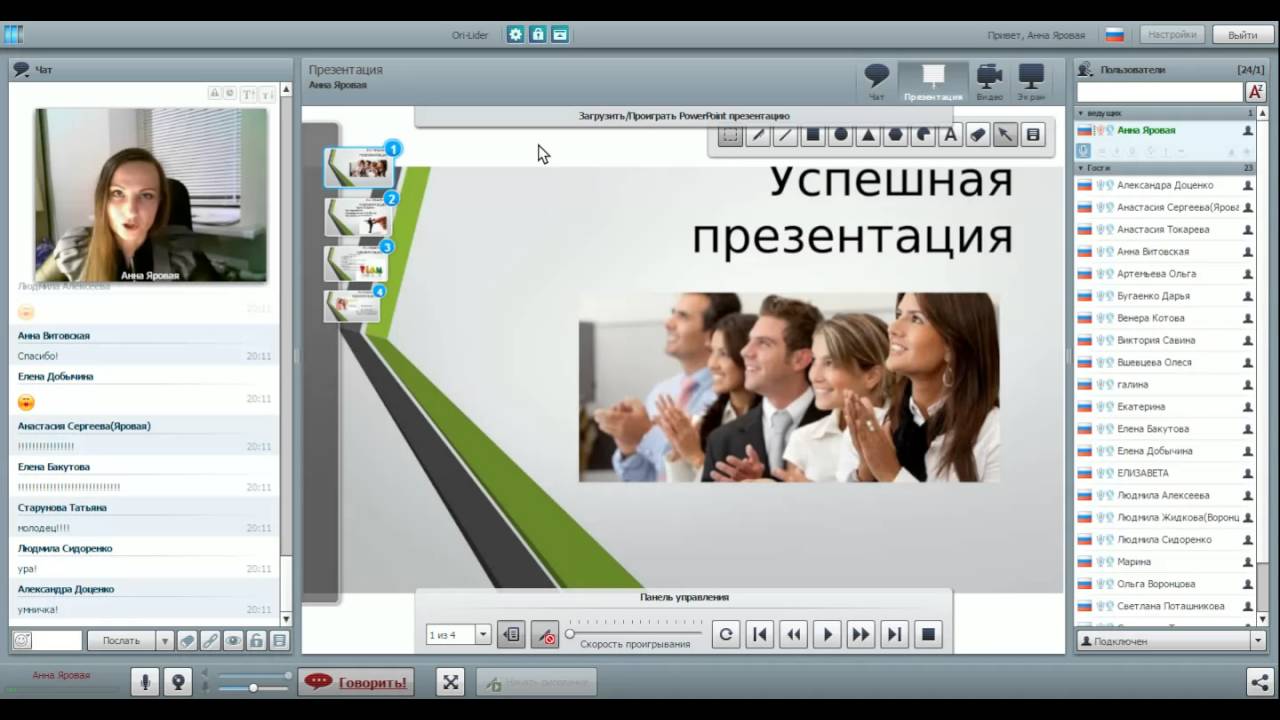Go to the previous slide with rewind

tap(794, 634)
